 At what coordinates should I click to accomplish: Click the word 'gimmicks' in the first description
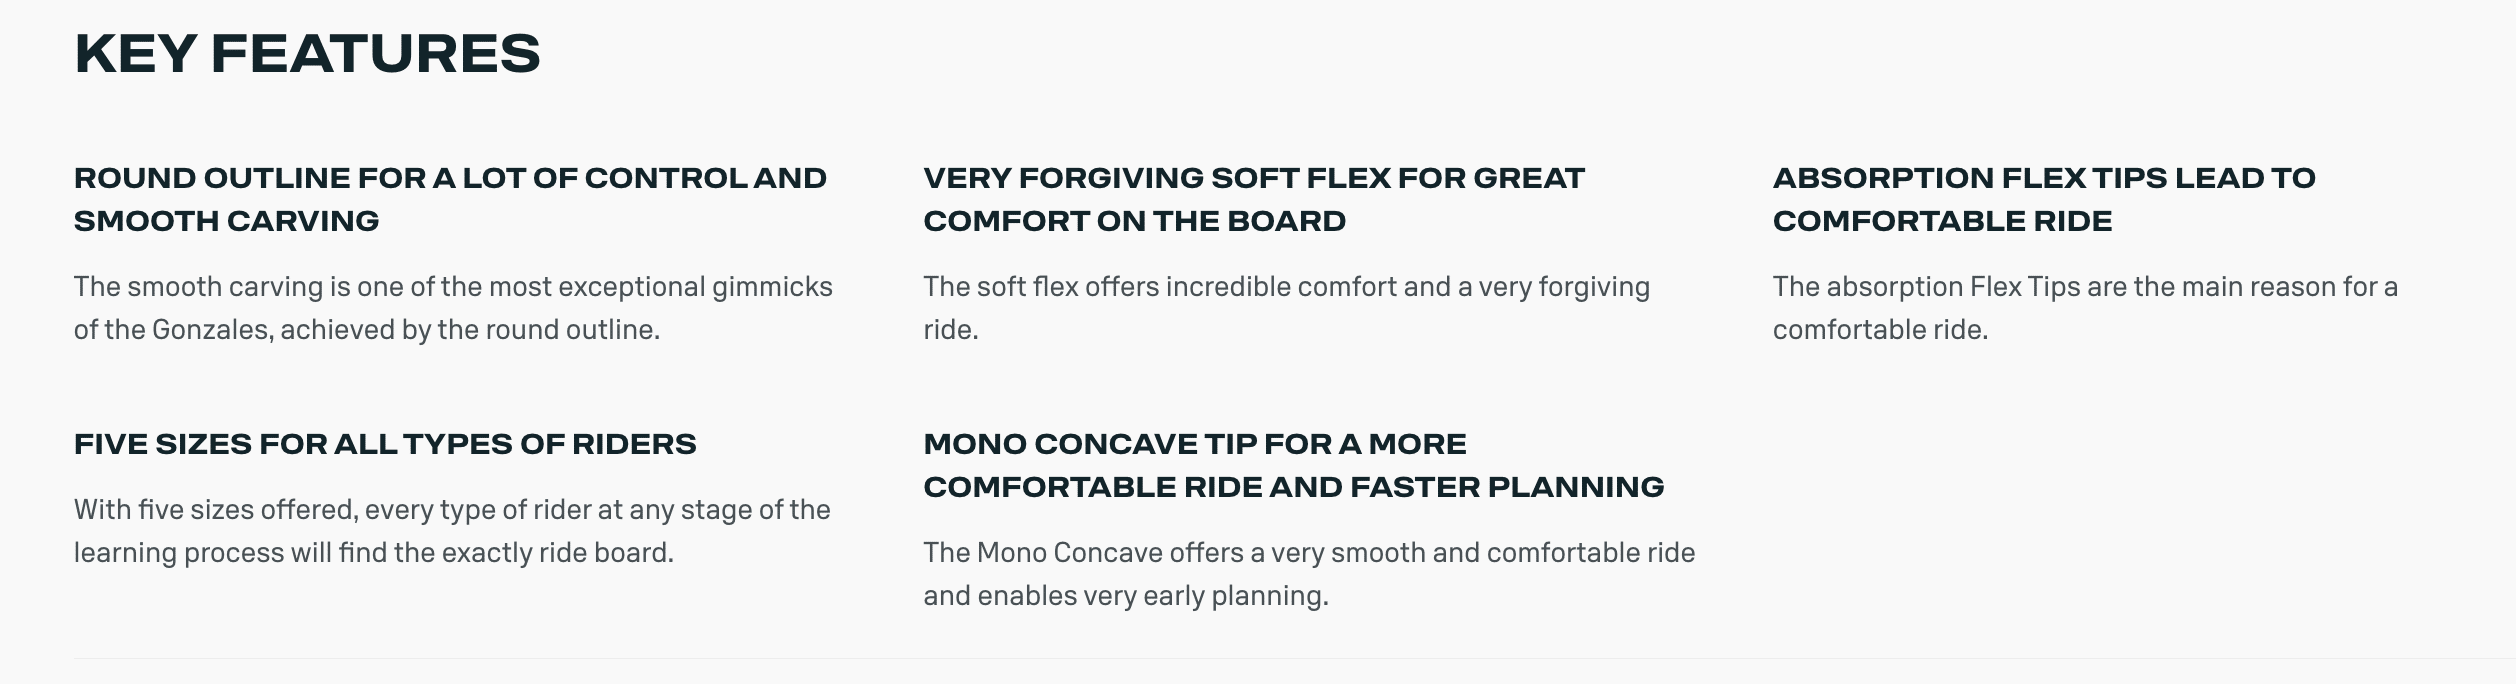coord(772,287)
